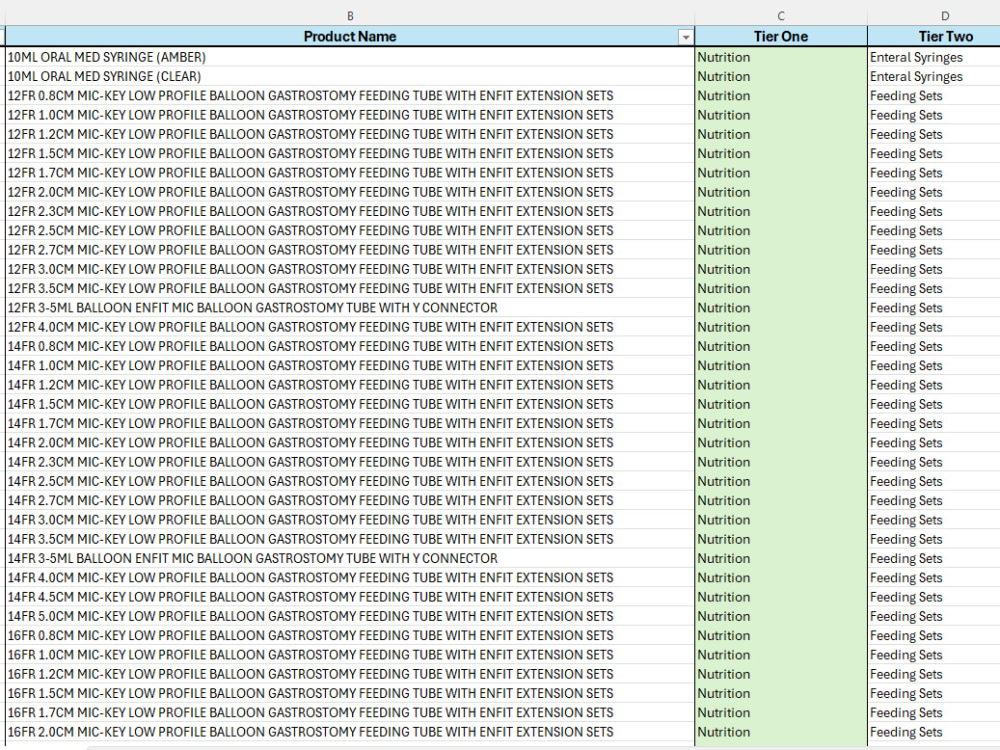Select Feeding Sets cell in 14FR 5.0CM row
Image resolution: width=1000 pixels, height=750 pixels.
coord(934,616)
